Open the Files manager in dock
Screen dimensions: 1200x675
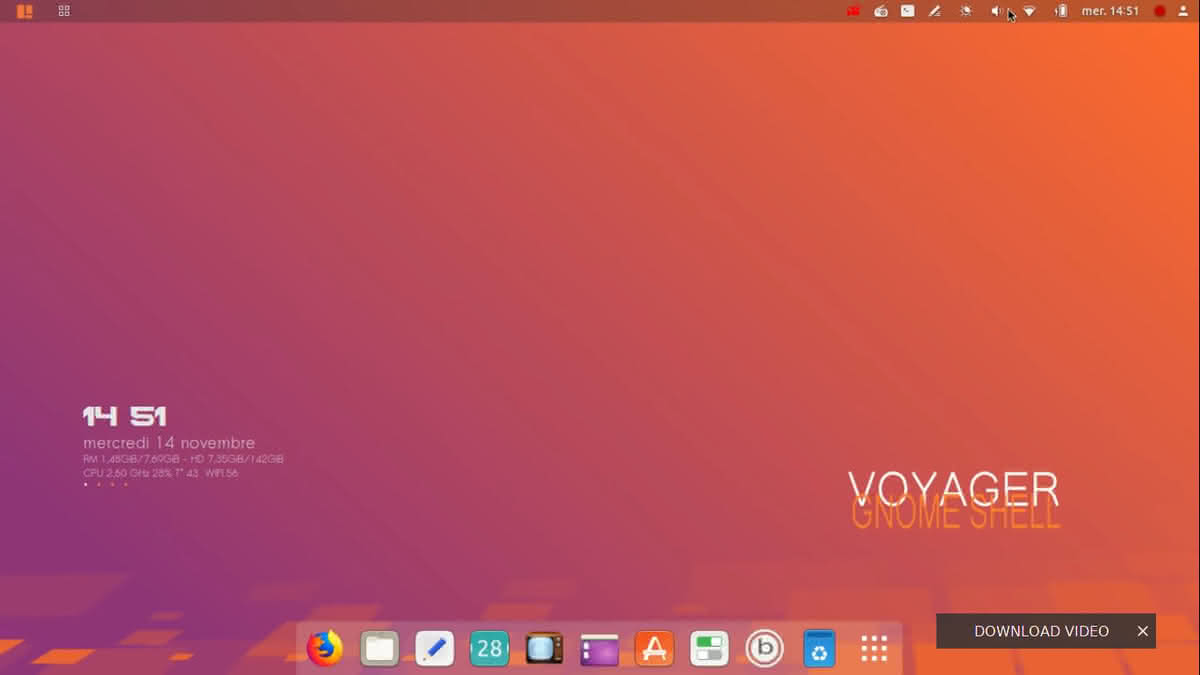point(380,649)
